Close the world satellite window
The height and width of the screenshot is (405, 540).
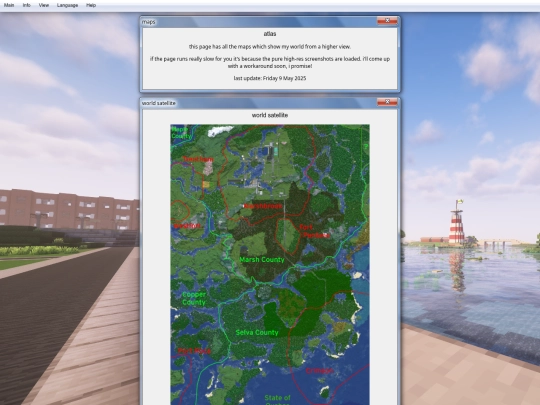[387, 102]
